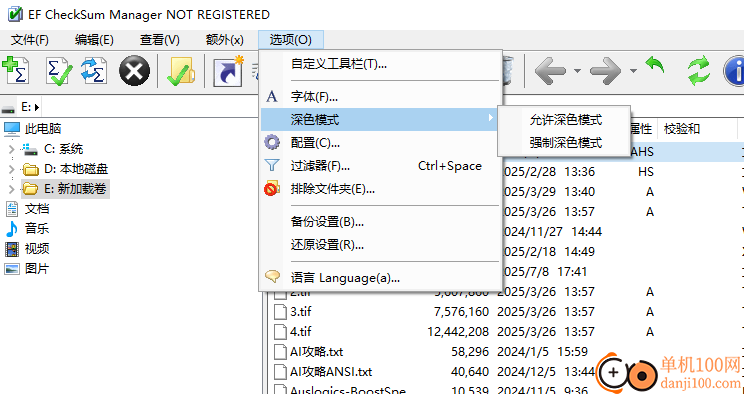744x394 pixels.
Task: Click the forward navigation arrow
Action: (x=605, y=71)
